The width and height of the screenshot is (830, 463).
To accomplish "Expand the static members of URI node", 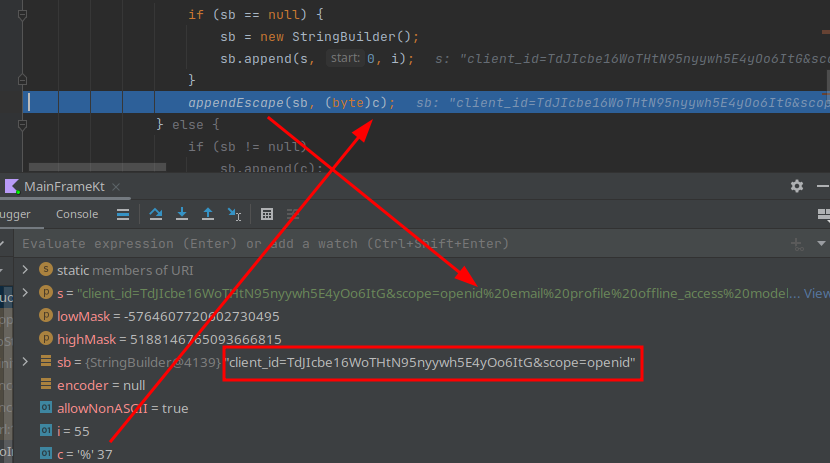I will click(26, 270).
